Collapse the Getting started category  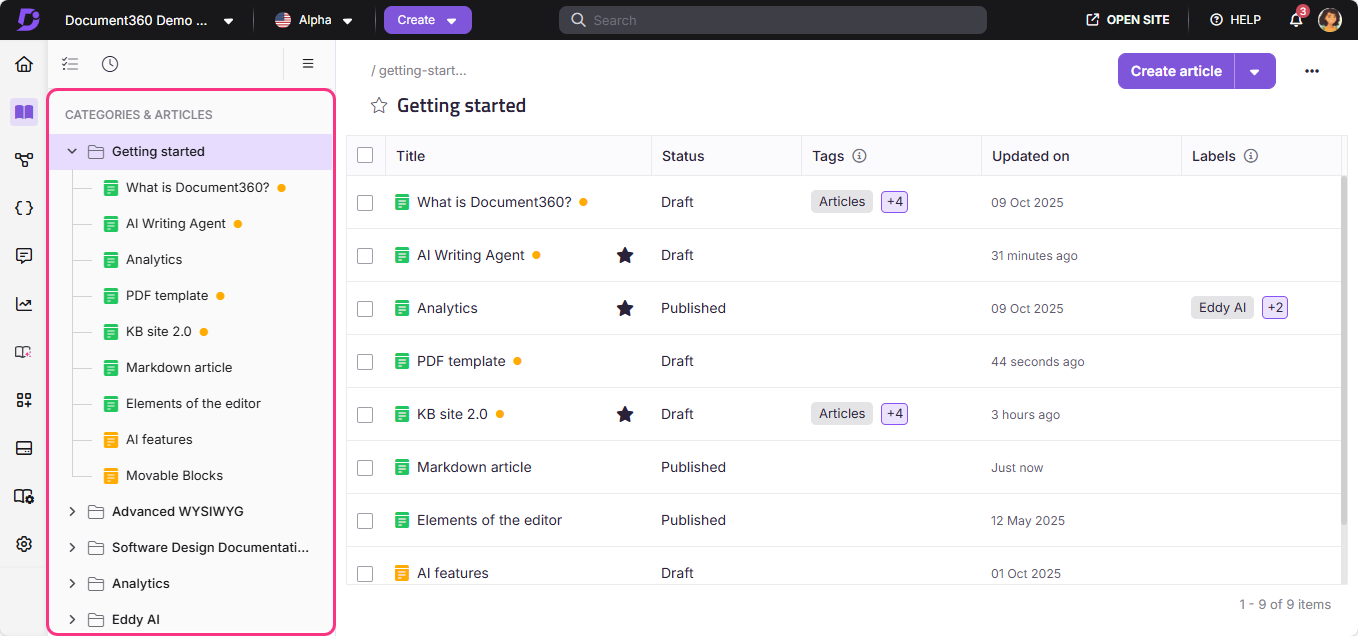71,151
